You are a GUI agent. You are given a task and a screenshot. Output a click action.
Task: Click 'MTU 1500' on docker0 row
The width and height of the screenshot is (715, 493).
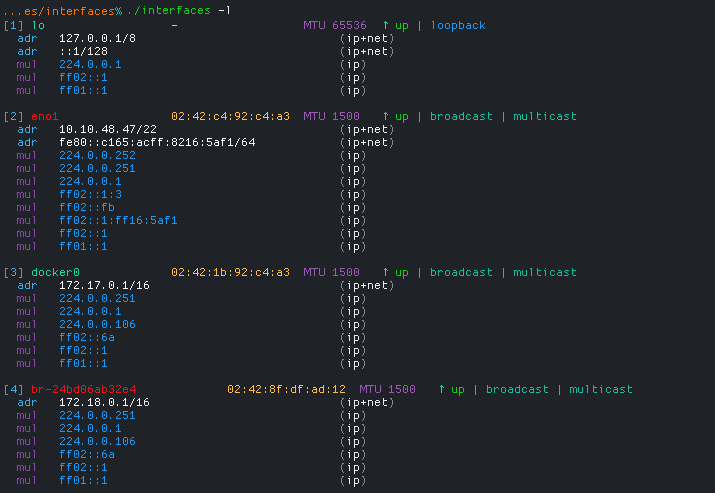point(332,272)
